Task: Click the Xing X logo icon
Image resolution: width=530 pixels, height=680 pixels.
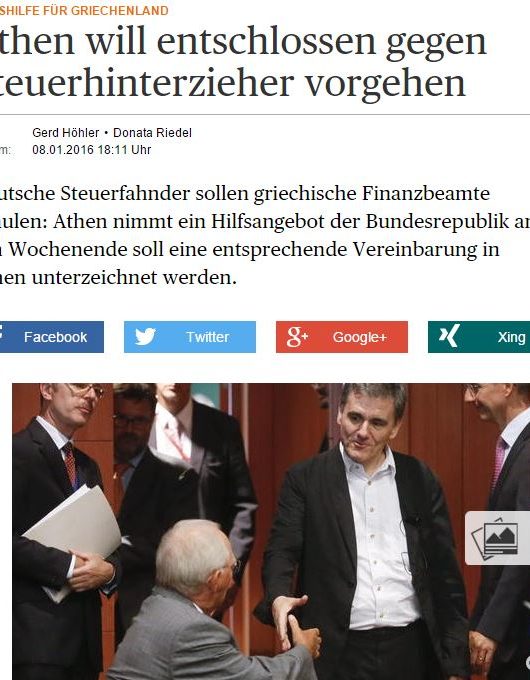Action: pos(449,337)
